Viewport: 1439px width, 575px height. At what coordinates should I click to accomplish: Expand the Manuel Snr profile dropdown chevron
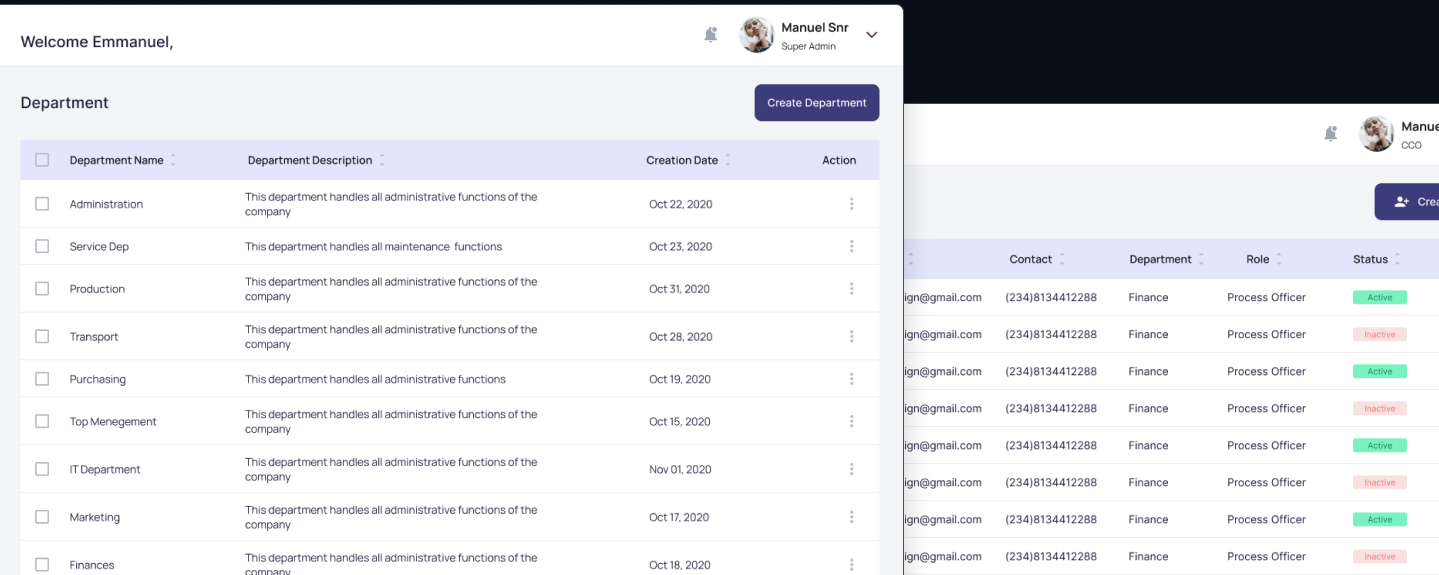point(871,35)
